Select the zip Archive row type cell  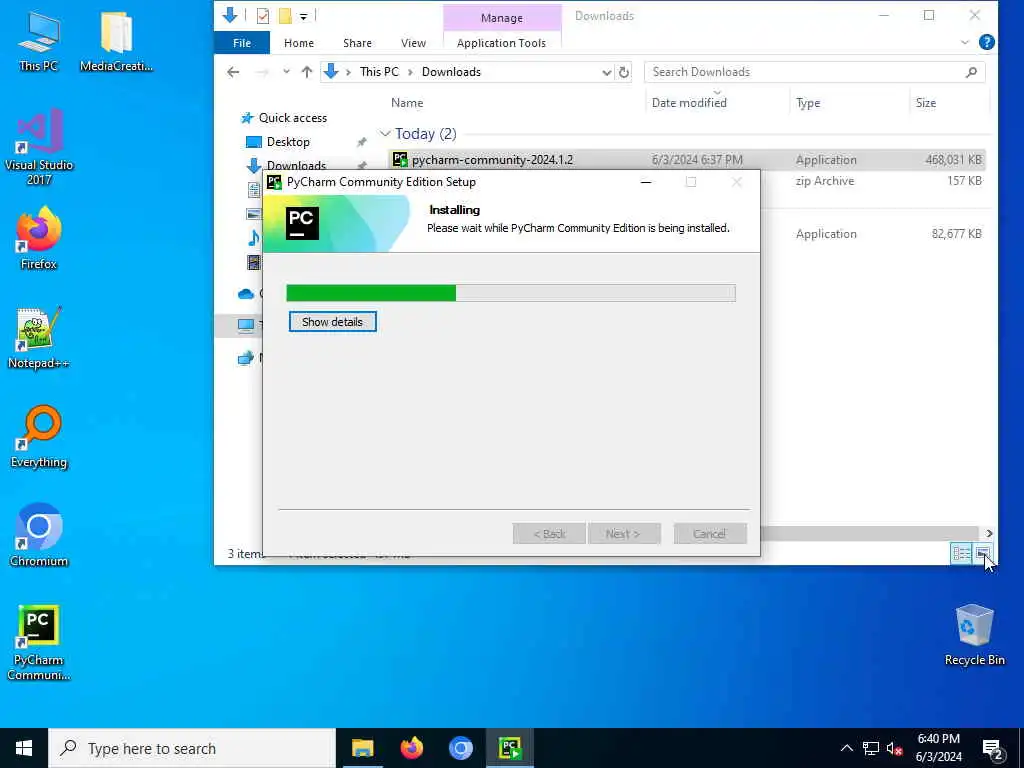tap(825, 181)
